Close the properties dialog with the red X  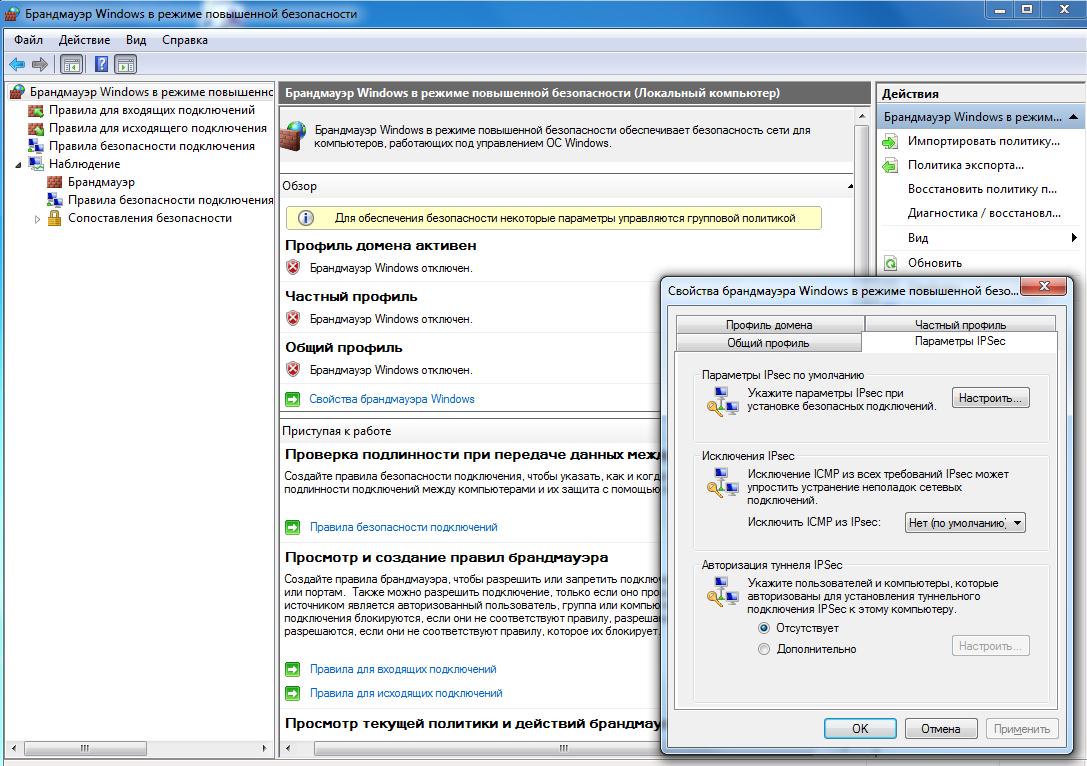(x=1045, y=286)
